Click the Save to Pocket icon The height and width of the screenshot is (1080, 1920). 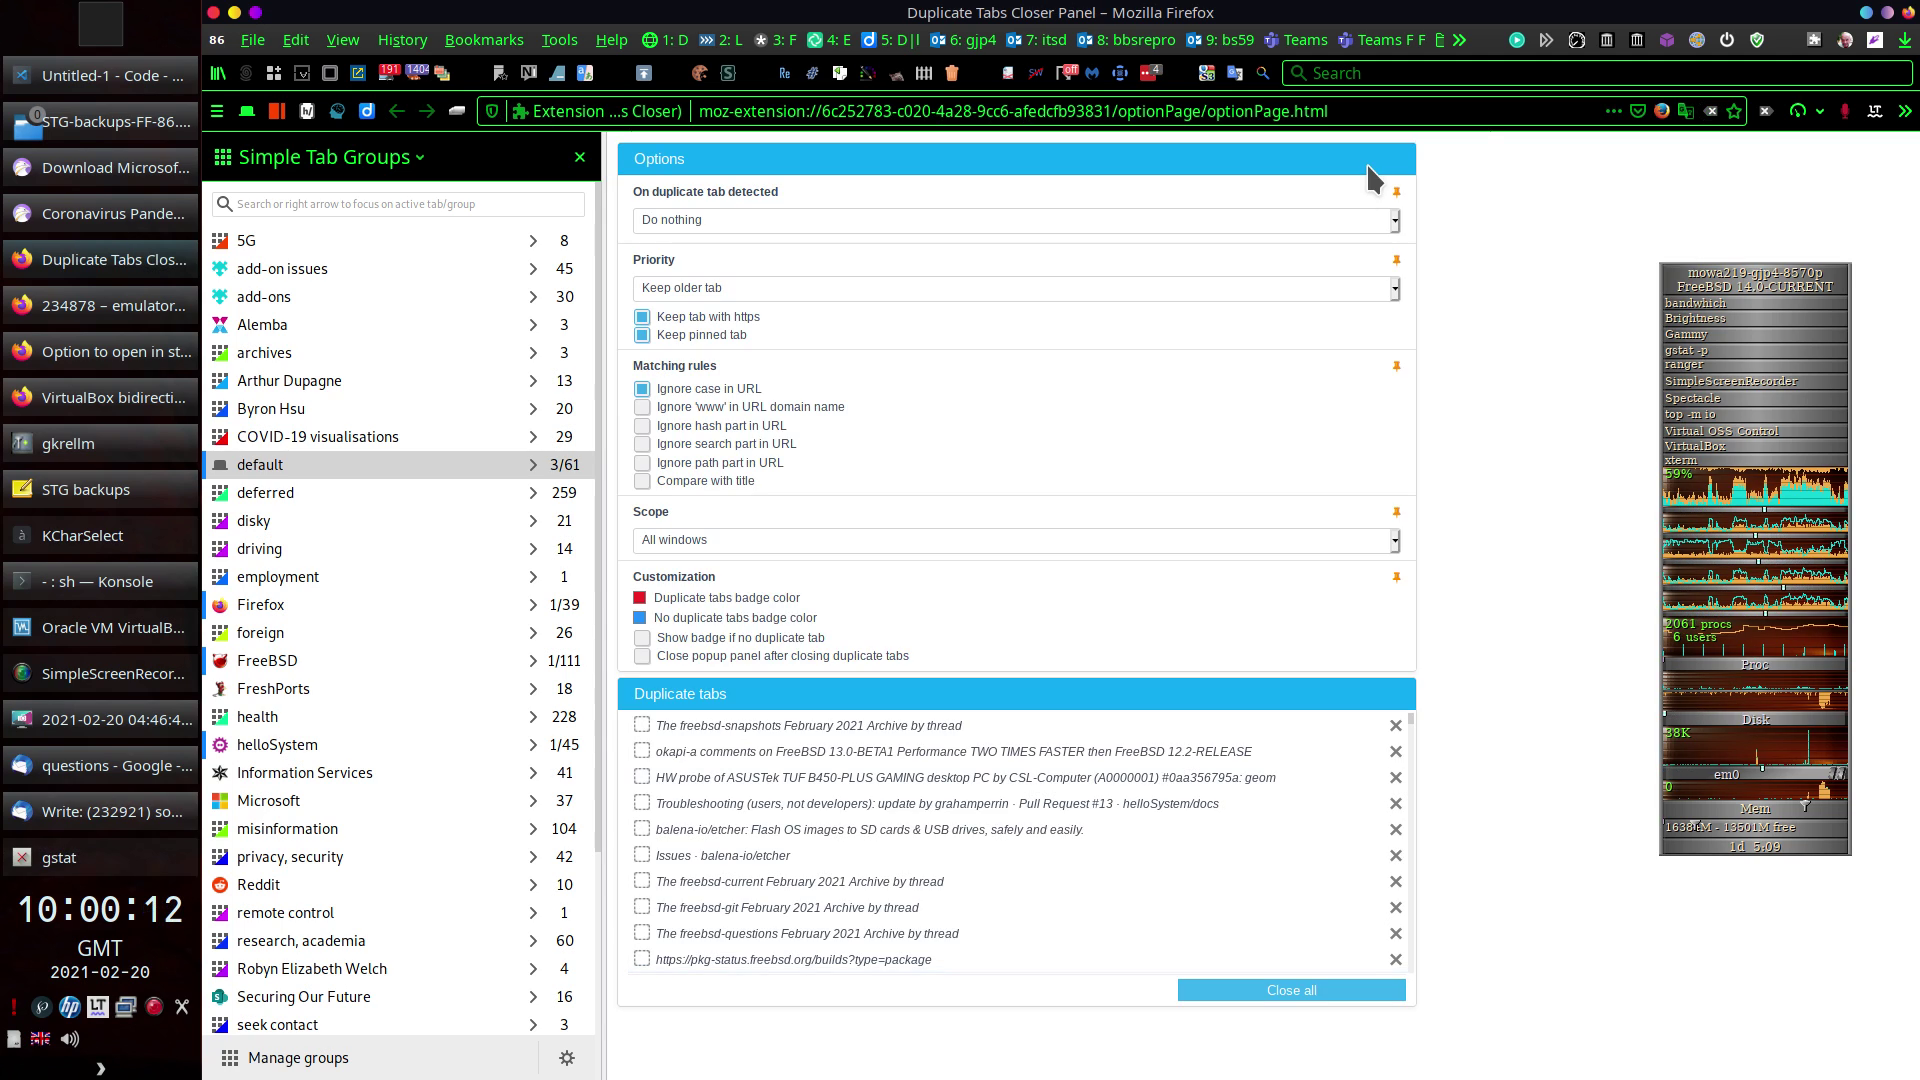[1638, 111]
